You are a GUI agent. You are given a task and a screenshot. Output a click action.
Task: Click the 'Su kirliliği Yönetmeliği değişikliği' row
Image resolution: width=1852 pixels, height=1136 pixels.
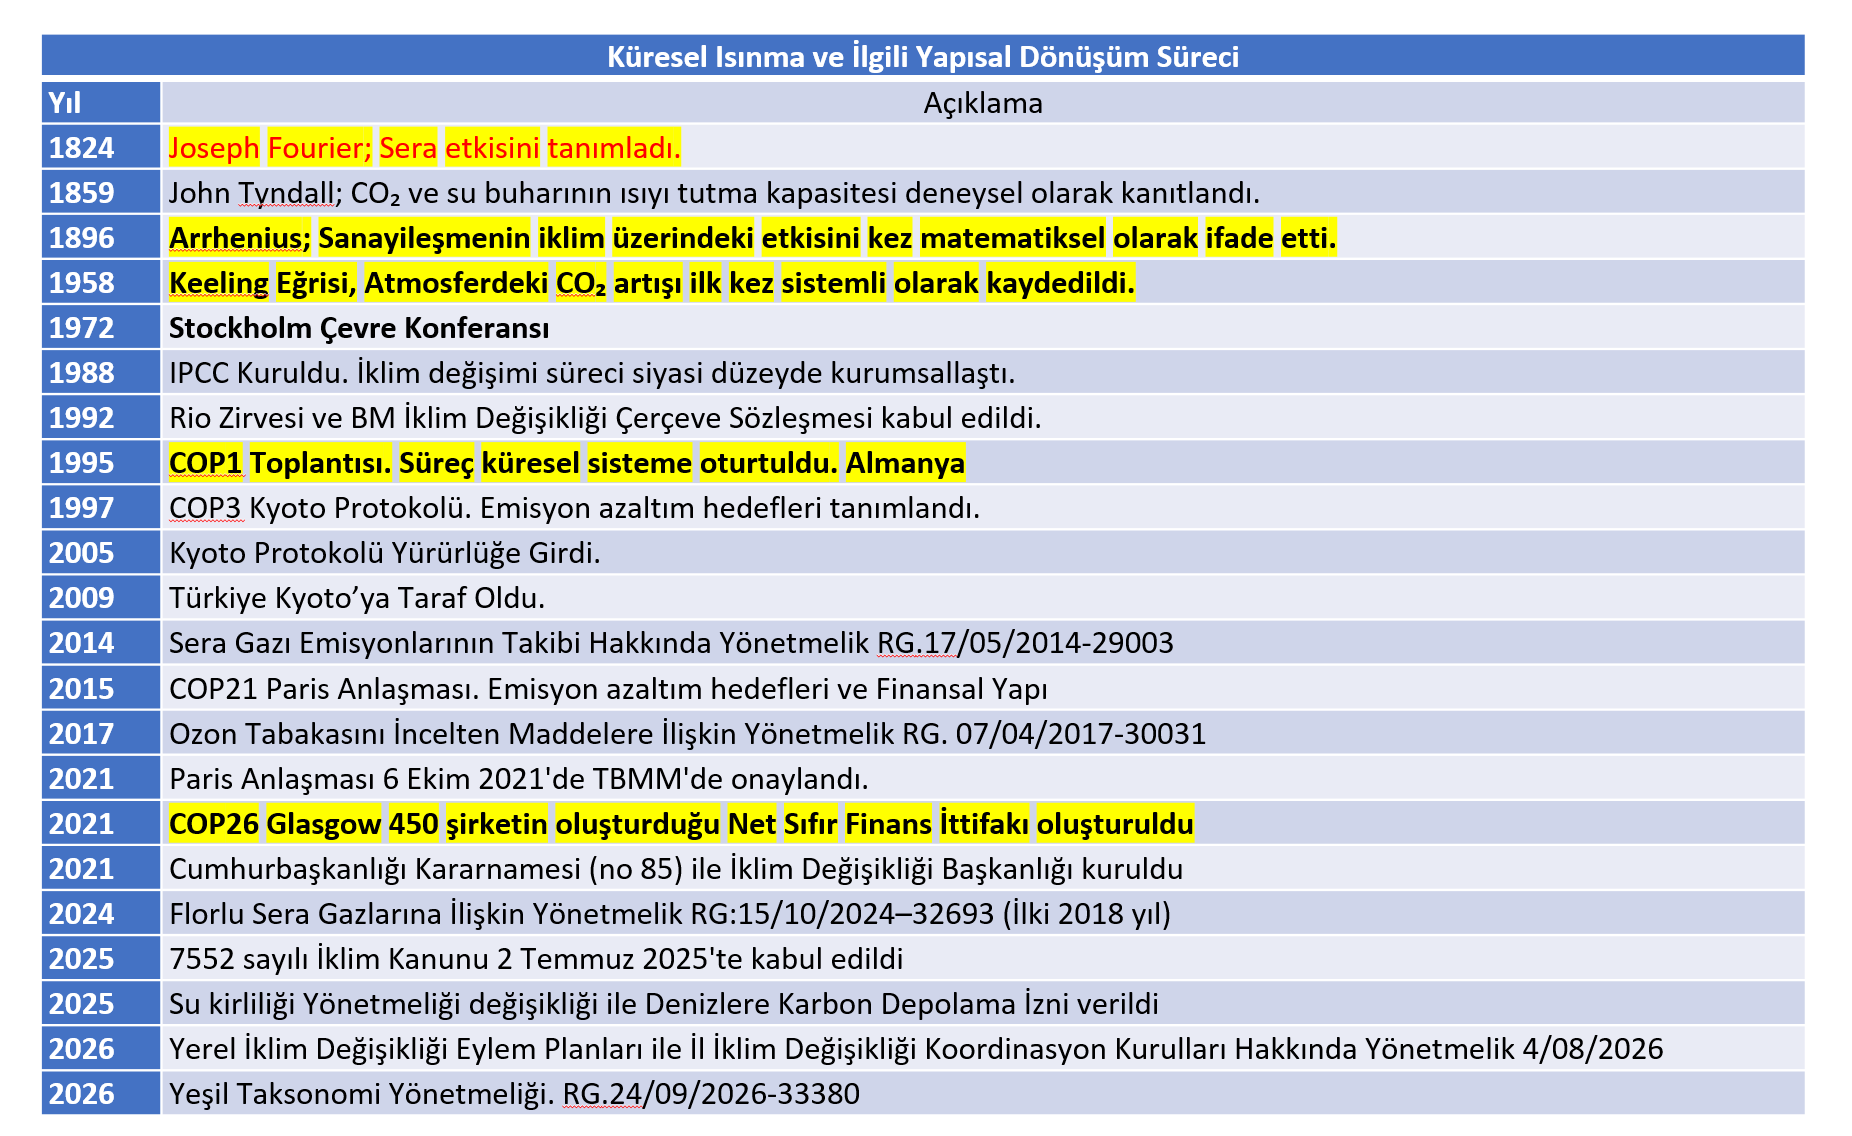983,1003
